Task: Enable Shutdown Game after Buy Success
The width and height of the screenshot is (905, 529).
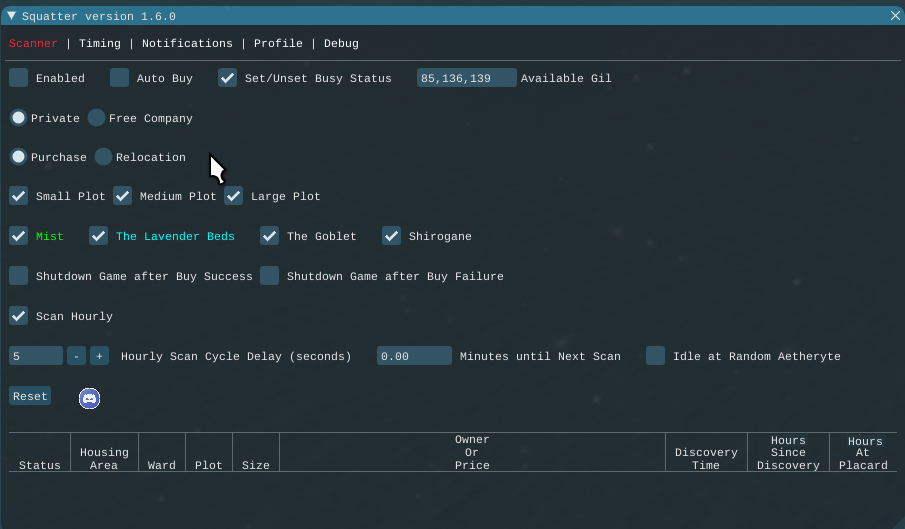Action: point(18,276)
